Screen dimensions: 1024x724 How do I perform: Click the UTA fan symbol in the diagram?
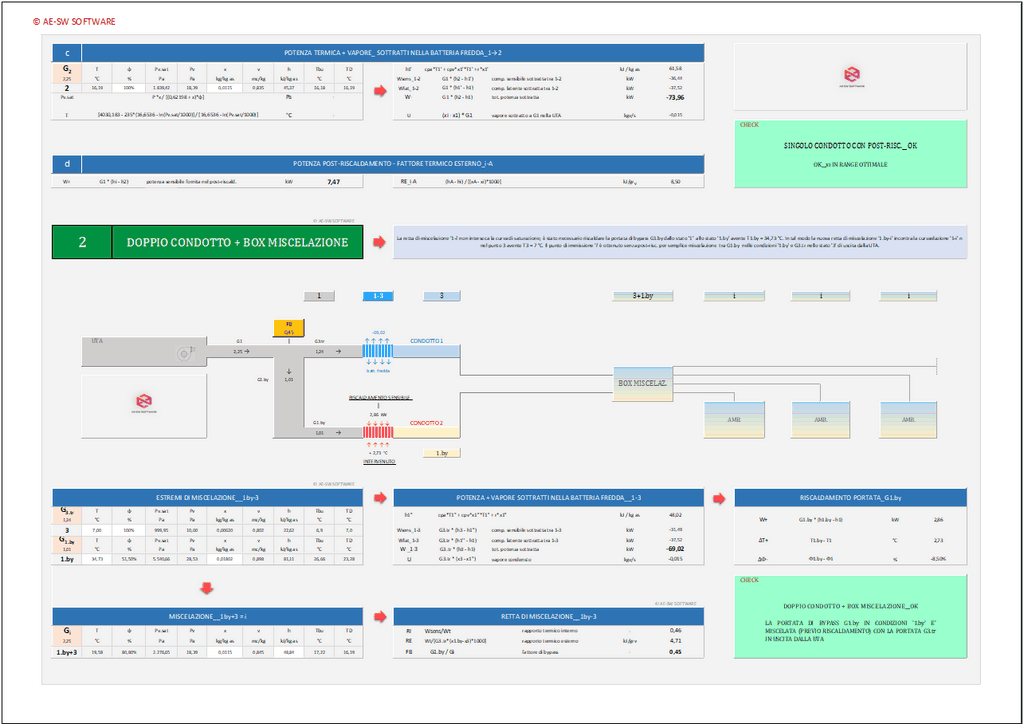coord(186,352)
